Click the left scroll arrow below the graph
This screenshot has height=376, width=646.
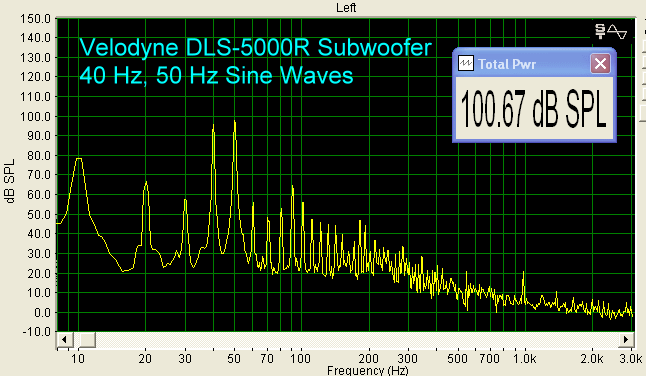[64, 340]
